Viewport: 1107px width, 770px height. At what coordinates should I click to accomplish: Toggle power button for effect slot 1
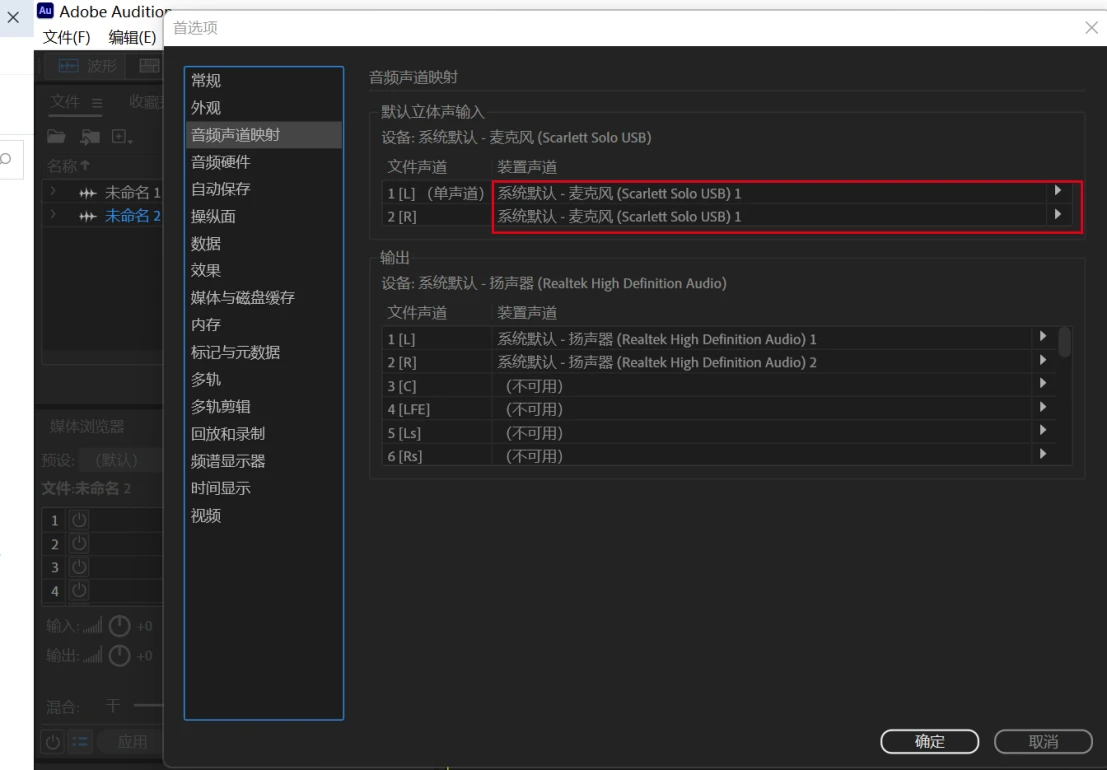[79, 520]
